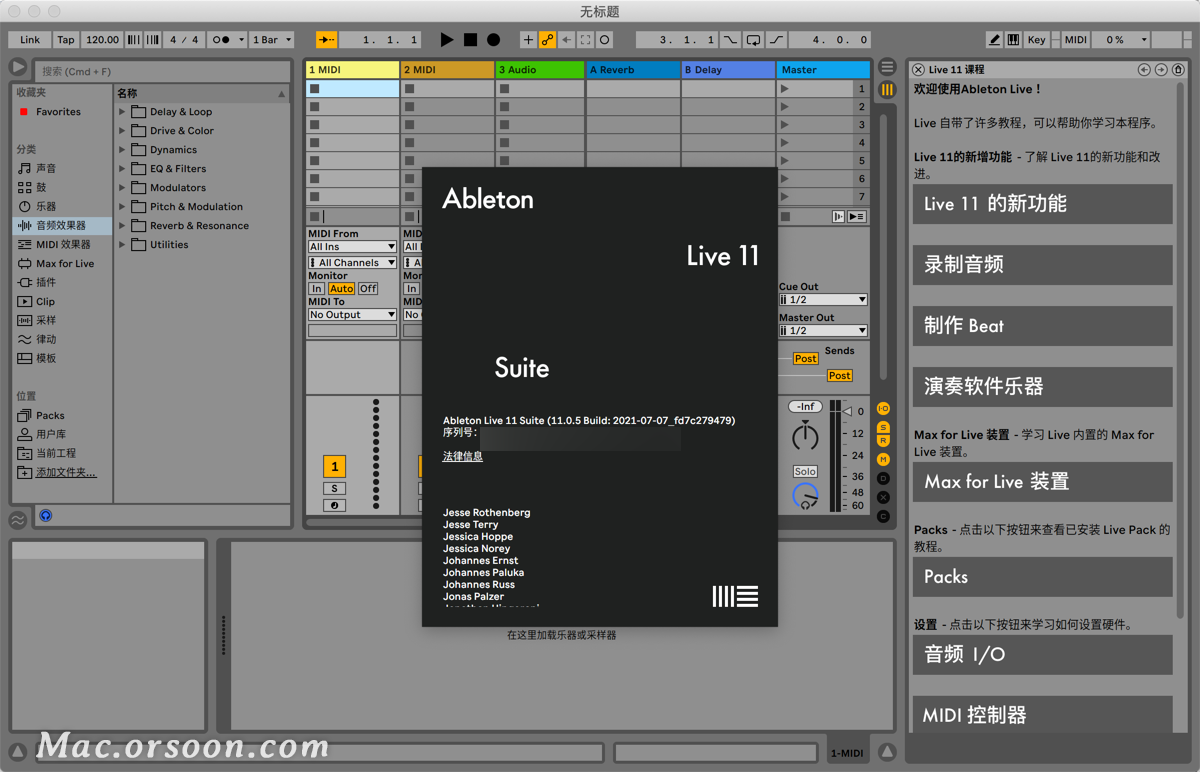Click the Master volume fader handle

[x=847, y=411]
